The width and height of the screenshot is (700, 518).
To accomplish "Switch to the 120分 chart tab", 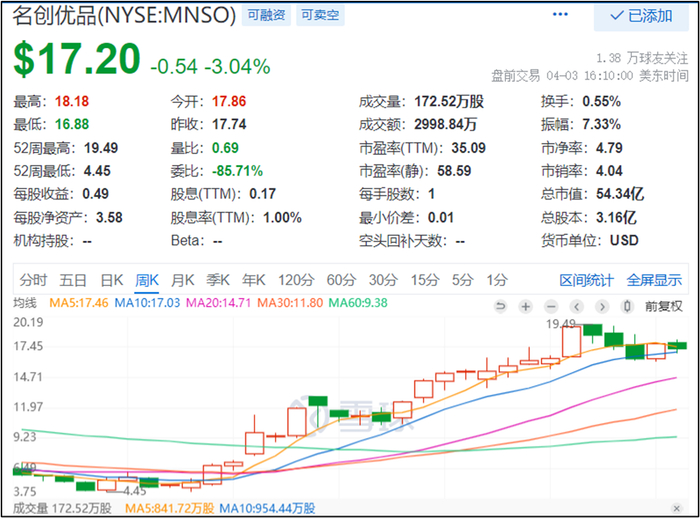I will pyautogui.click(x=296, y=280).
